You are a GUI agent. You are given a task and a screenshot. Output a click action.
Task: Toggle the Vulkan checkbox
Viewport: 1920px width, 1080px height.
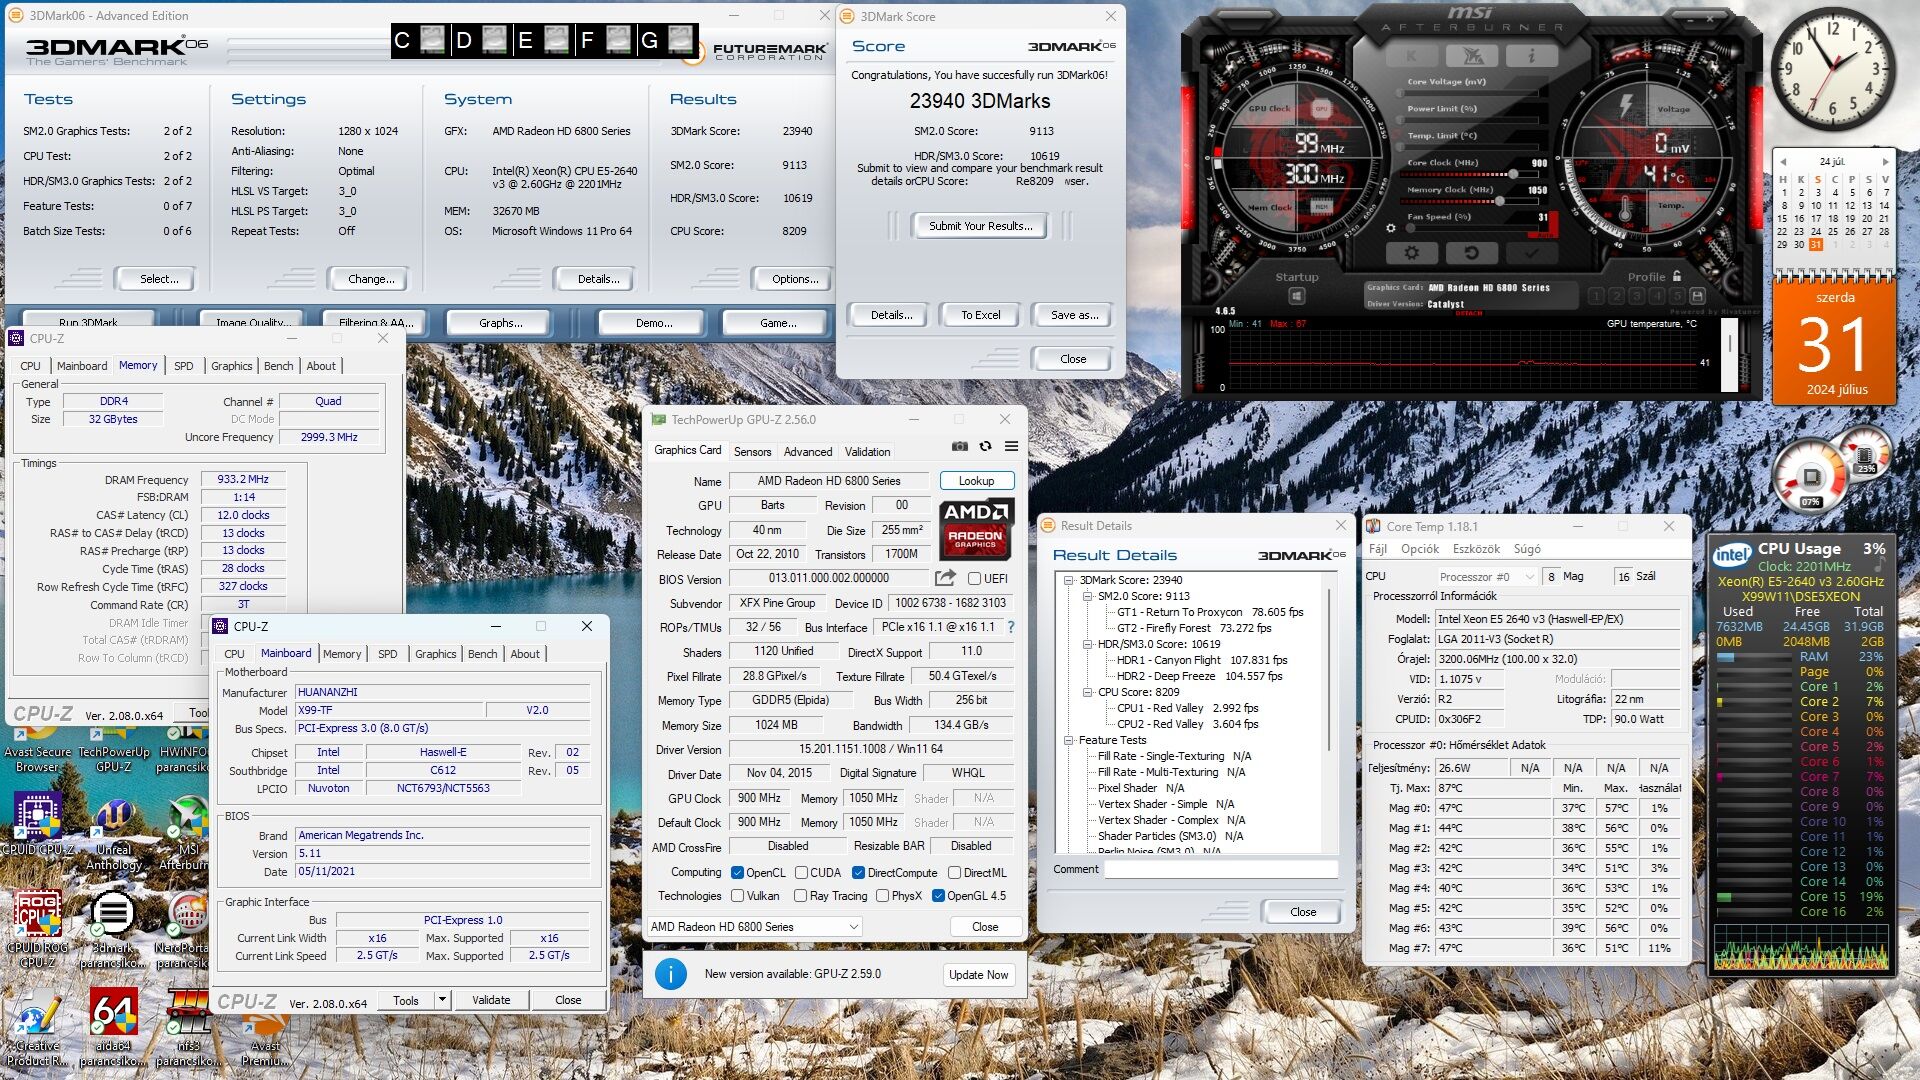click(737, 896)
